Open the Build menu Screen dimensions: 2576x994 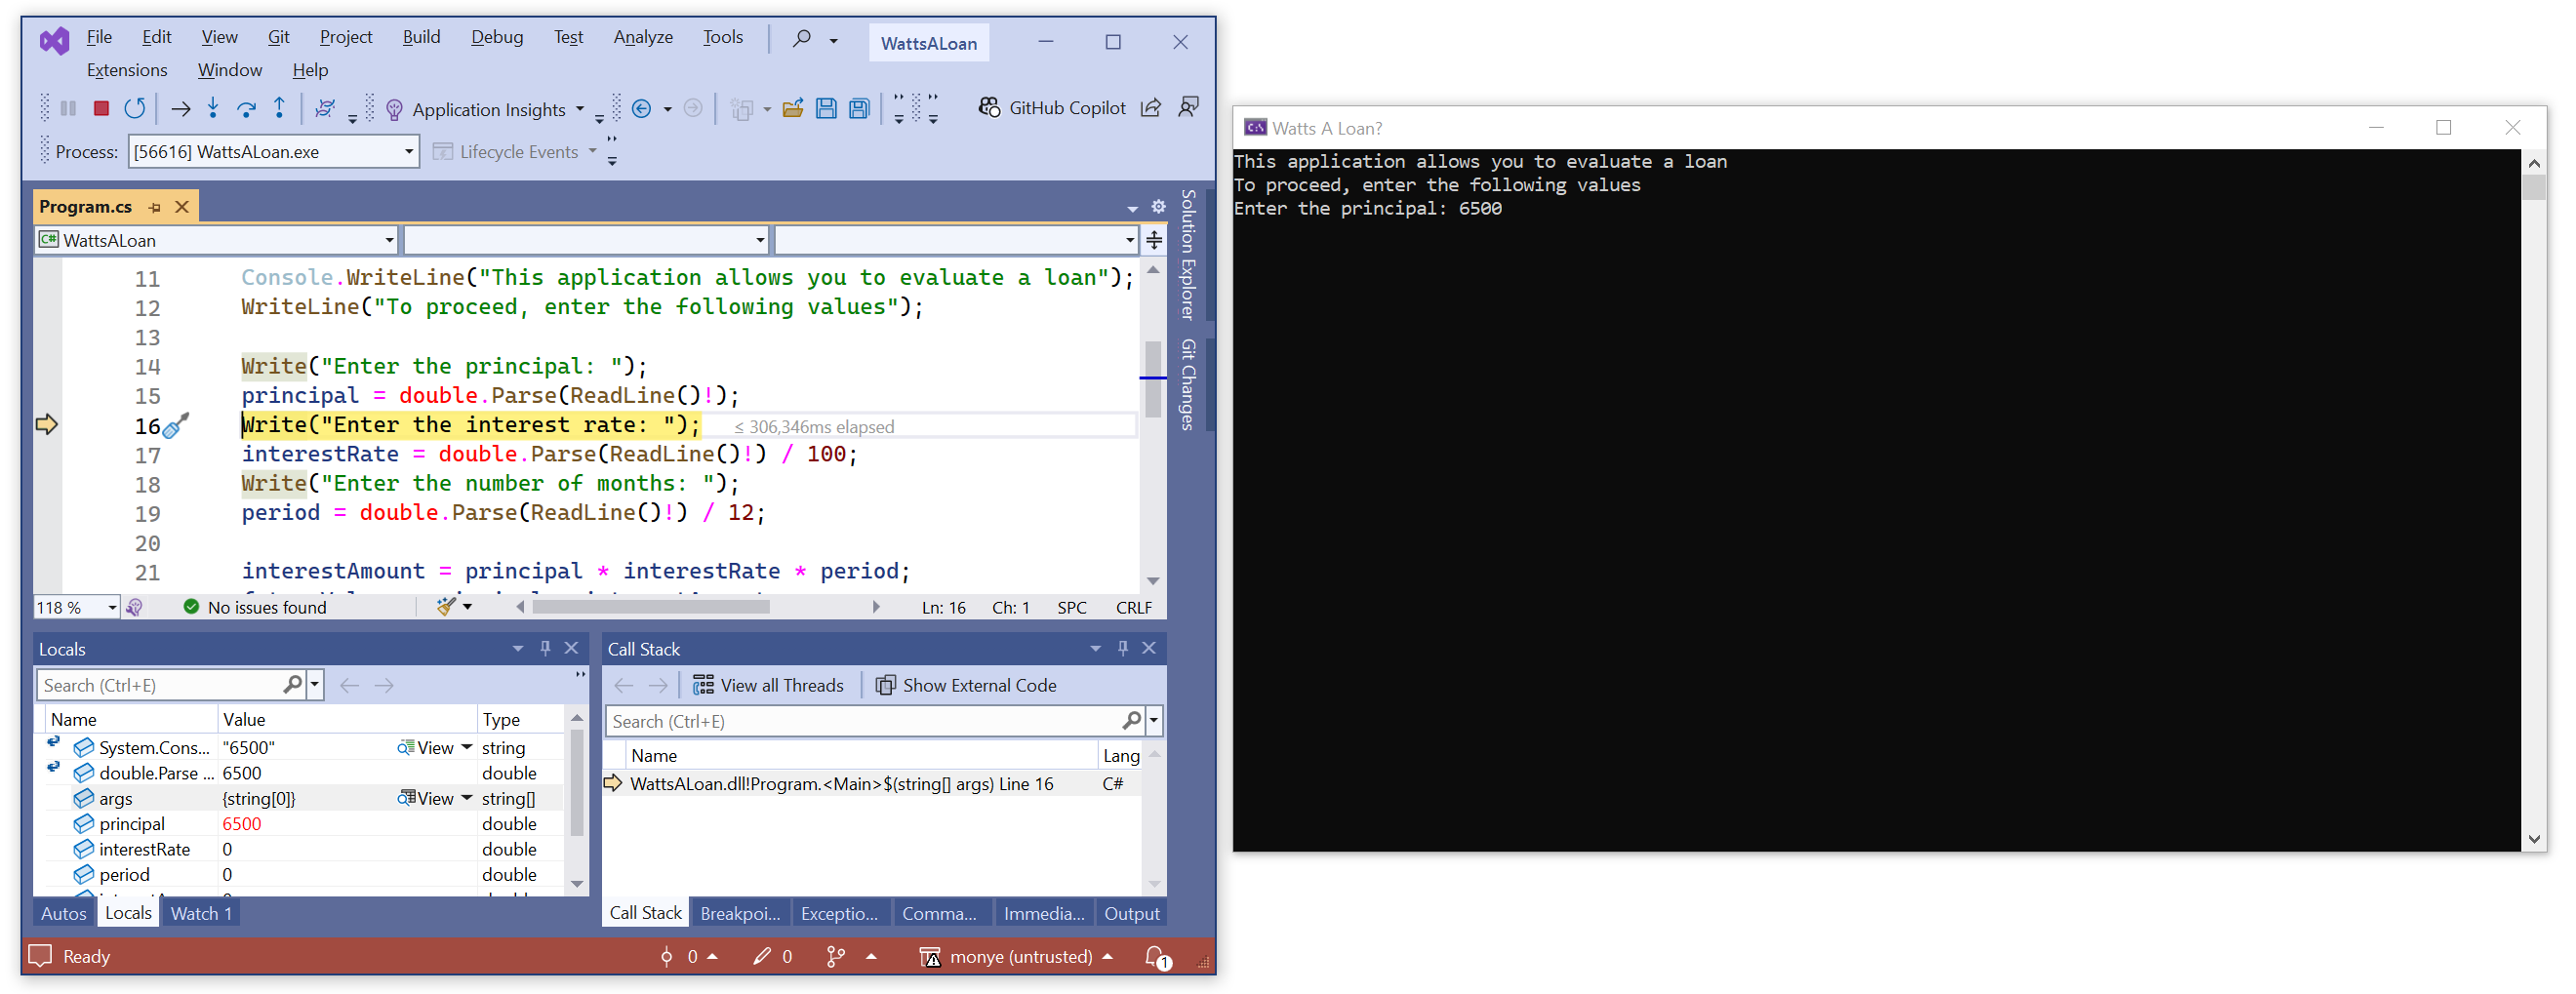coord(421,37)
